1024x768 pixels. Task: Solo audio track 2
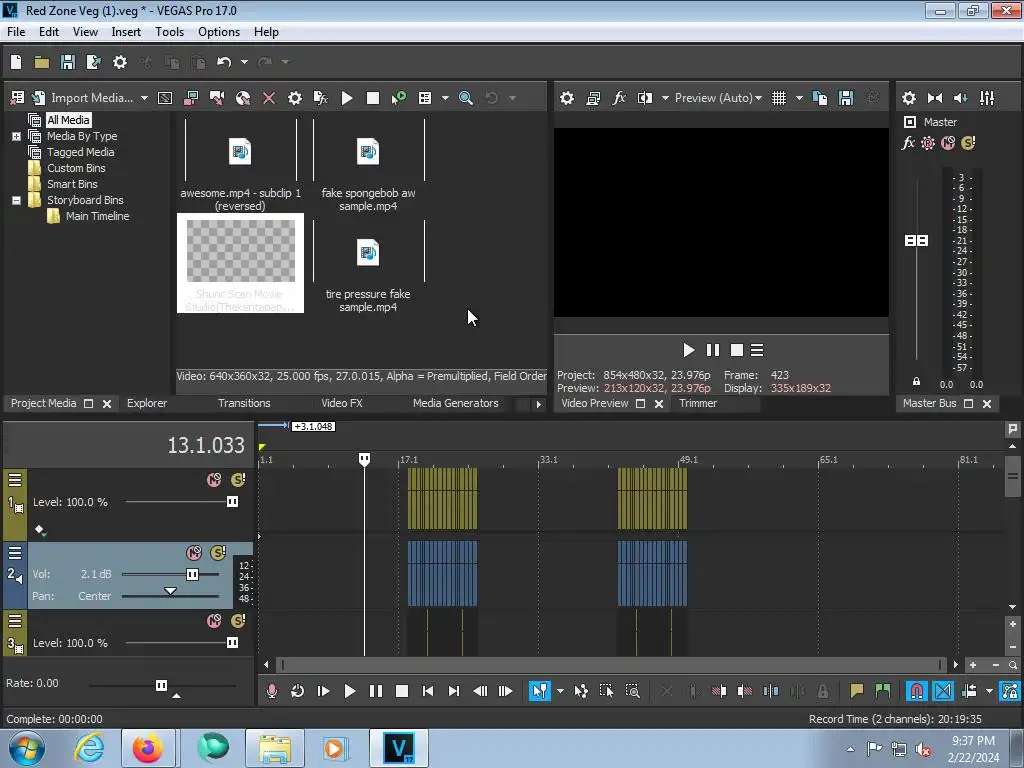[x=218, y=553]
